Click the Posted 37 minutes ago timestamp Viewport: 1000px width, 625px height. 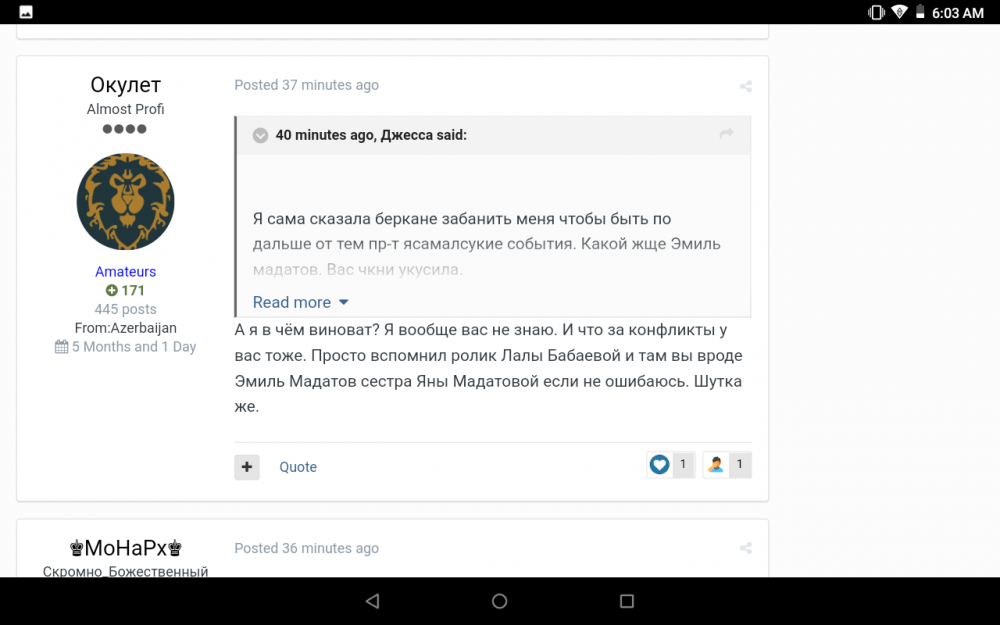click(306, 85)
